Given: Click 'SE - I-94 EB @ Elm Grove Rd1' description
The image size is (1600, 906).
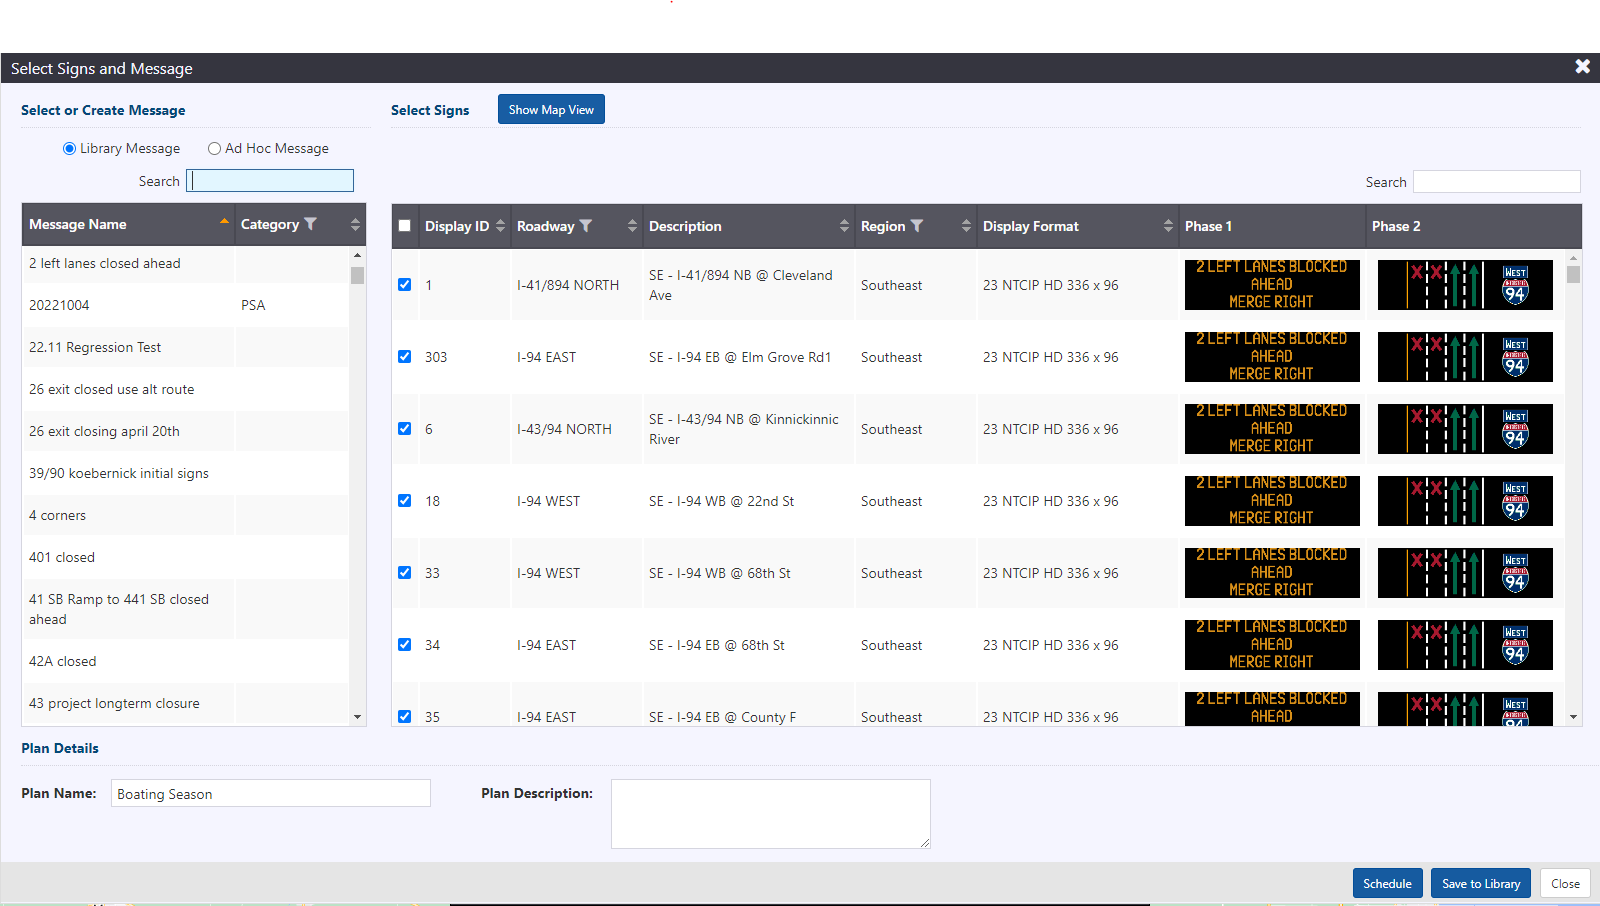Looking at the screenshot, I should [740, 357].
